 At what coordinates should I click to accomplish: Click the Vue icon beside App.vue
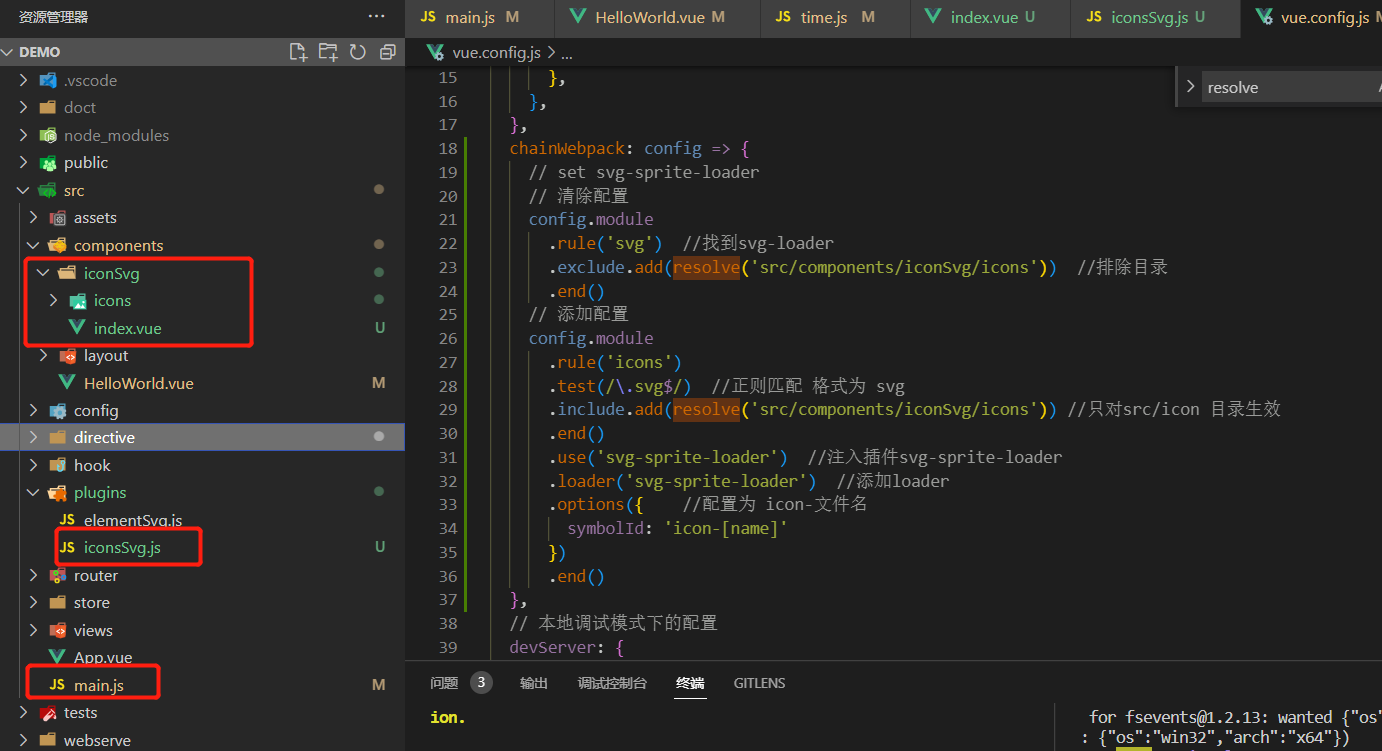pyautogui.click(x=57, y=657)
